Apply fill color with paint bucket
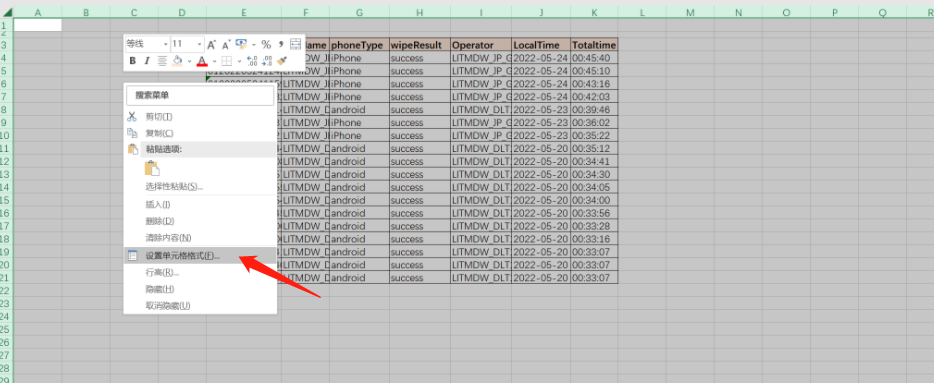This screenshot has height=383, width=934. [177, 61]
